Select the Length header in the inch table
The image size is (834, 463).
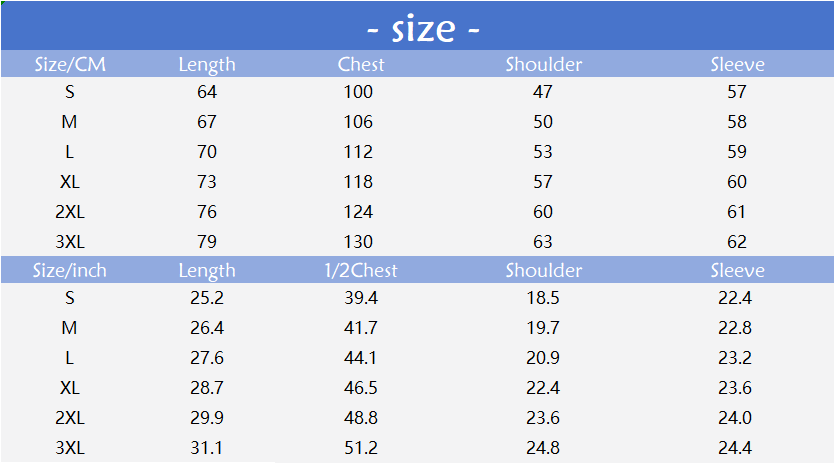pyautogui.click(x=207, y=270)
